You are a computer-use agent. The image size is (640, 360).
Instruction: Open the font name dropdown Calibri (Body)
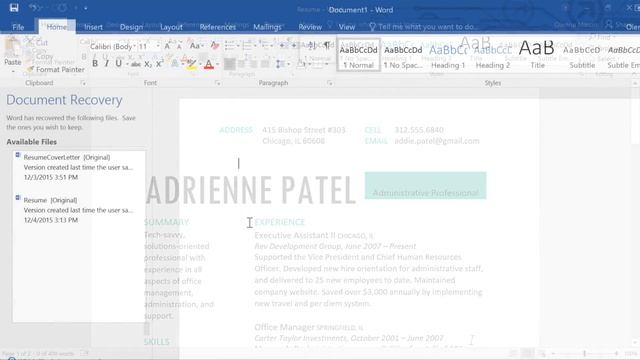(134, 46)
